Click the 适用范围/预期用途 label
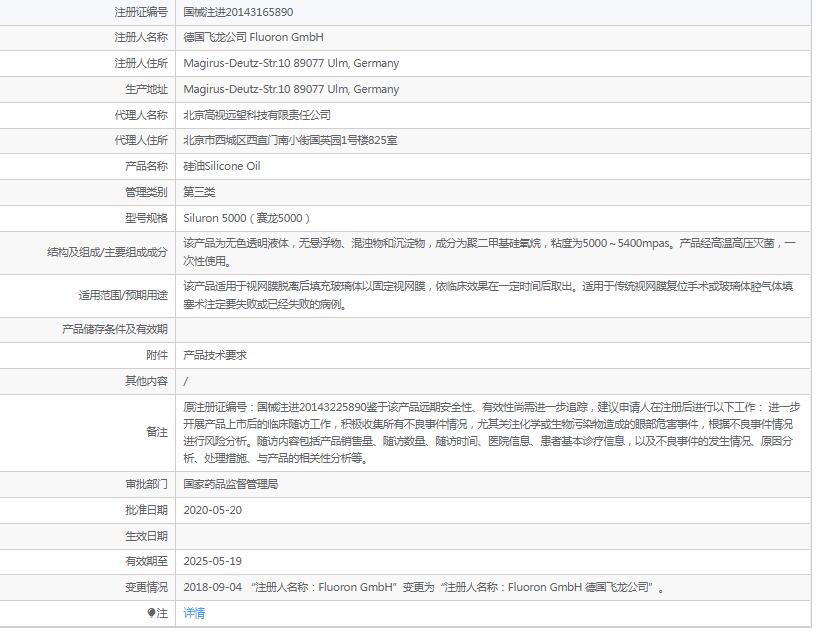 tap(123, 295)
